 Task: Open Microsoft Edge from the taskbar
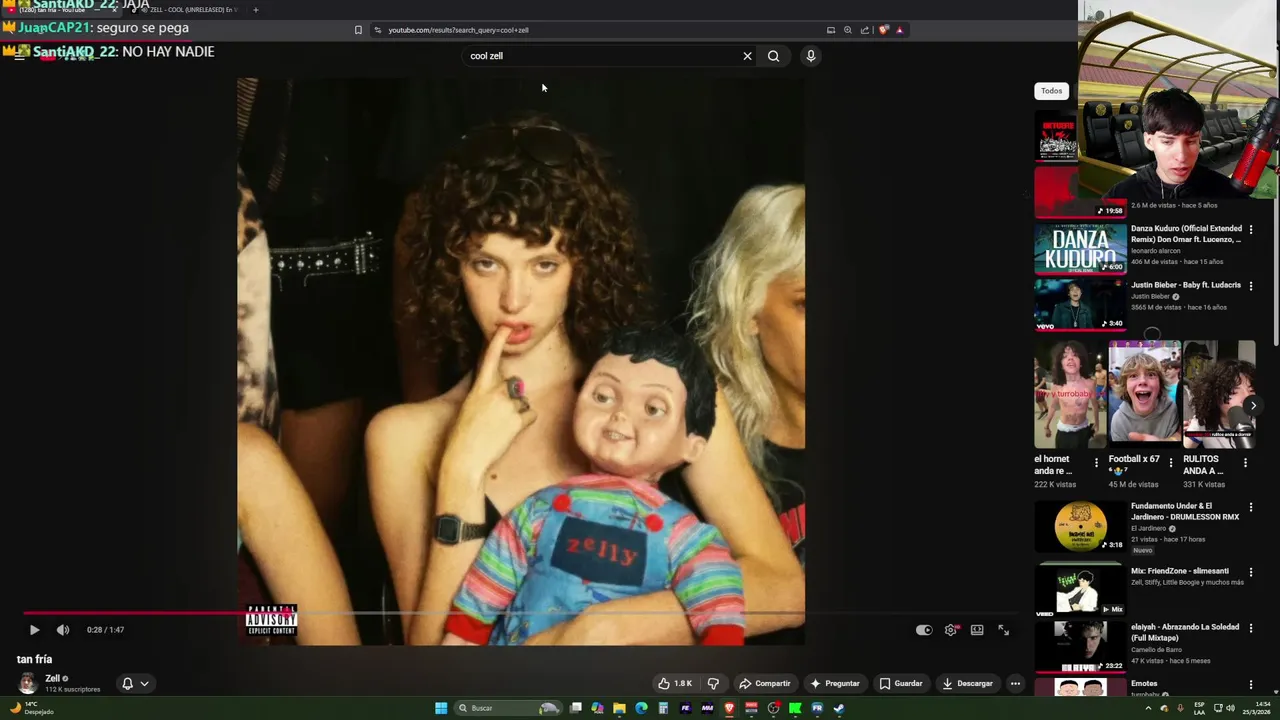(641, 708)
